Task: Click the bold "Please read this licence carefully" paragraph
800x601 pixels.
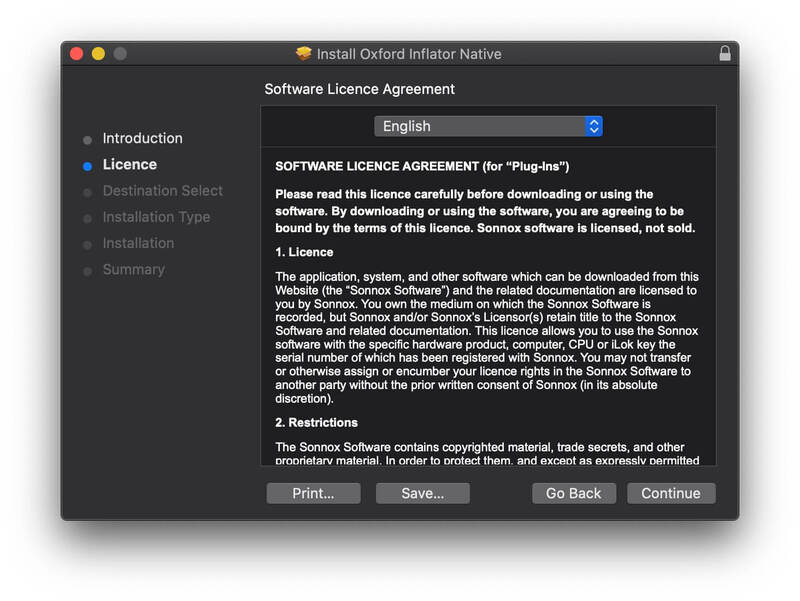Action: pos(485,211)
